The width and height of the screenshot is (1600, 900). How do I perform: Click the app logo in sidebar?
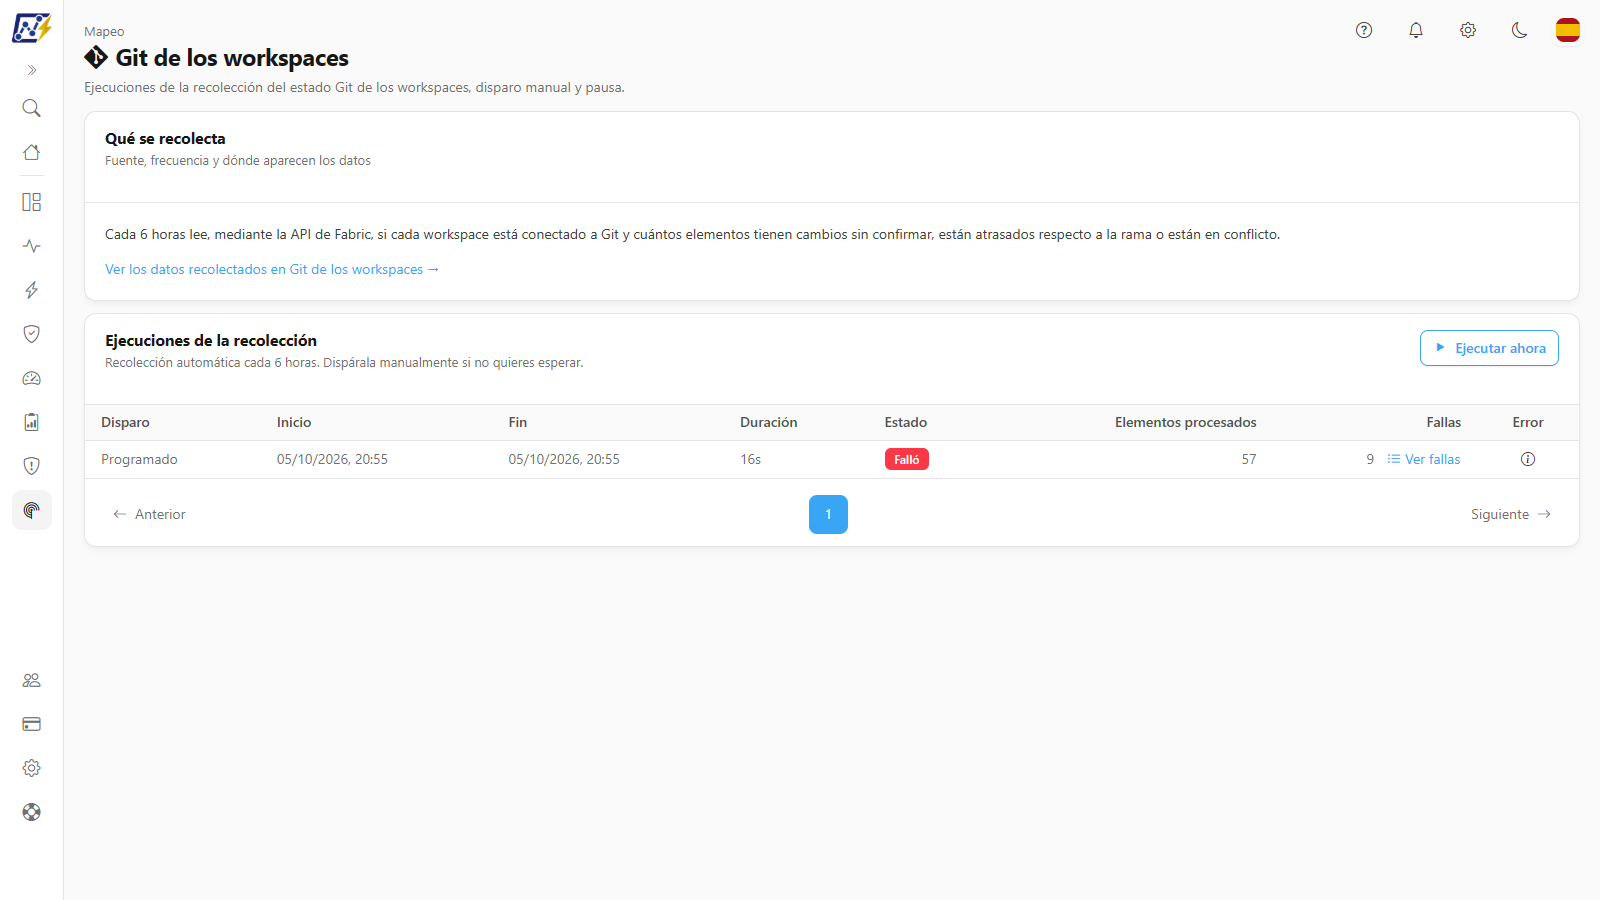click(x=31, y=28)
